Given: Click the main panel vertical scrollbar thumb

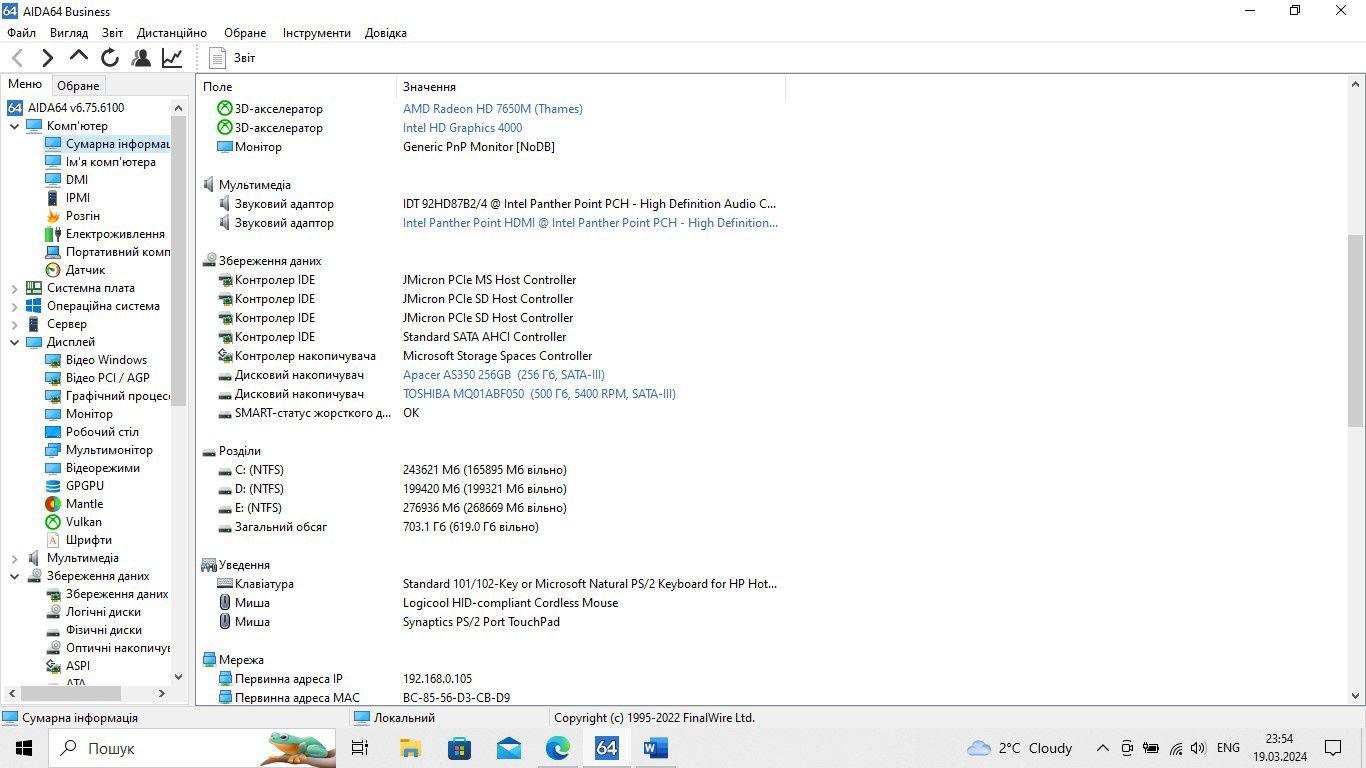Looking at the screenshot, I should (x=1355, y=330).
